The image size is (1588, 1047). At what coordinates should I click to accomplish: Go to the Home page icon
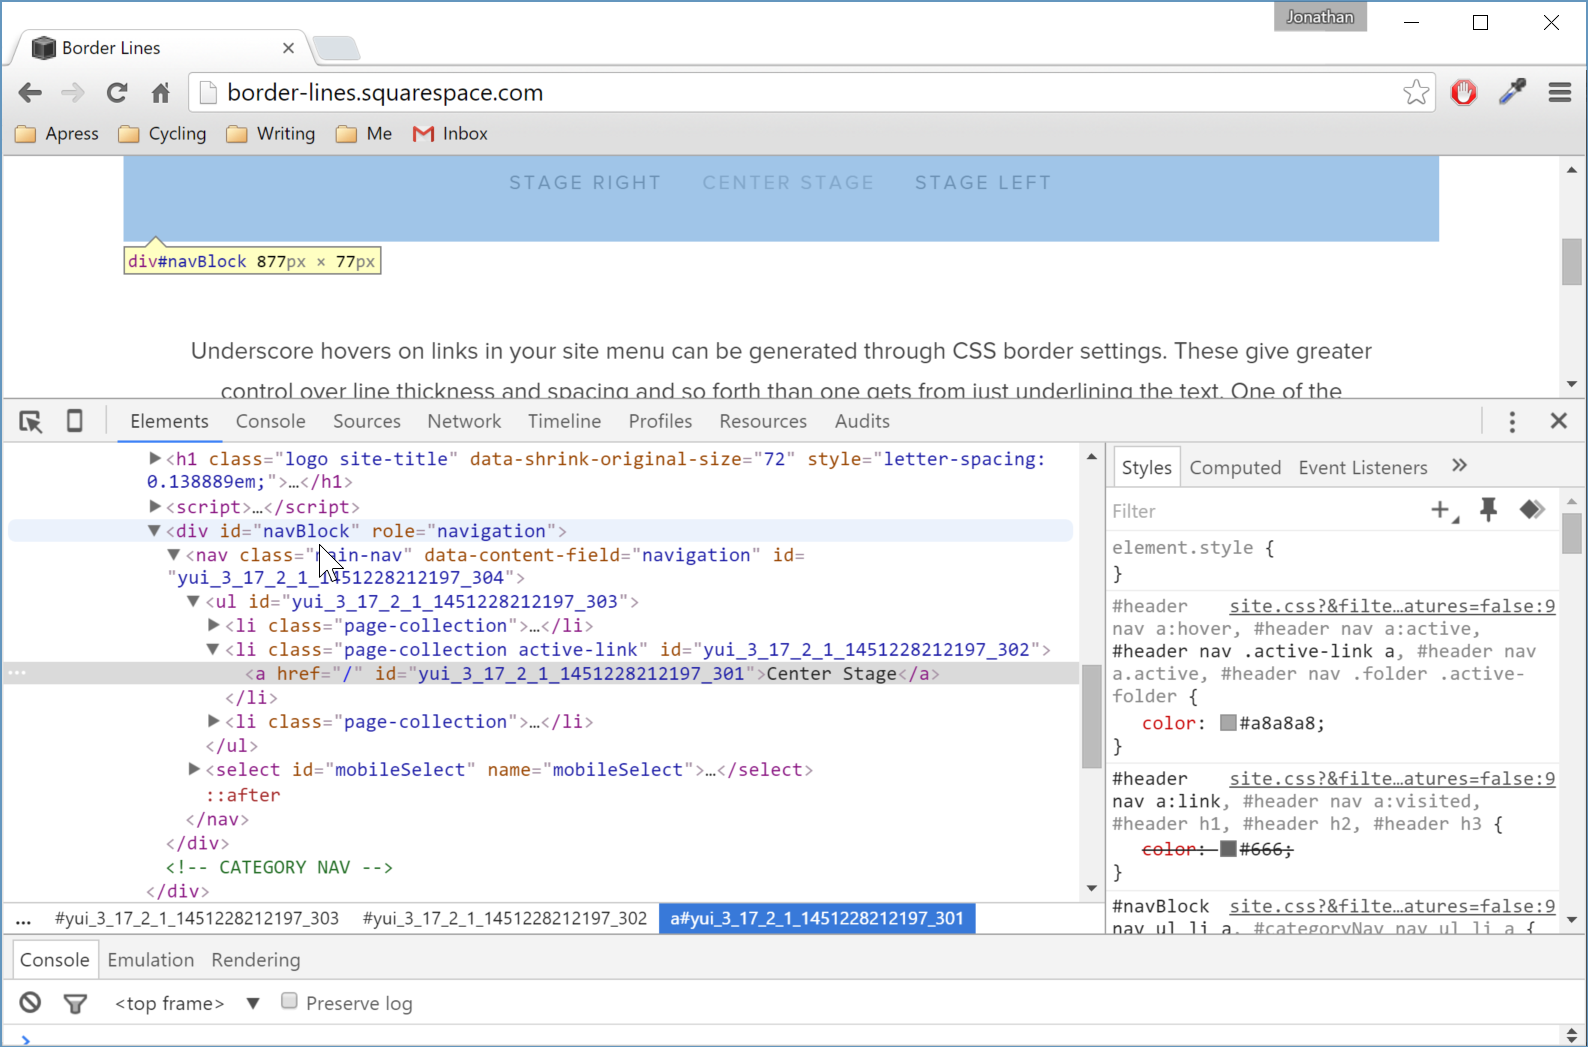click(x=160, y=93)
